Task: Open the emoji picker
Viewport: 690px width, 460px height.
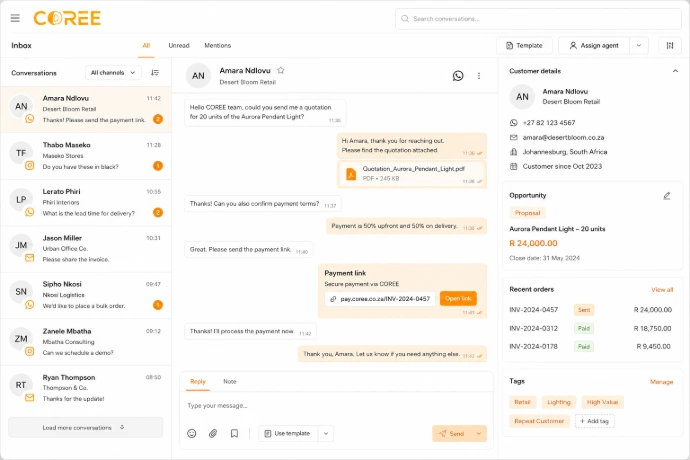Action: pos(191,434)
